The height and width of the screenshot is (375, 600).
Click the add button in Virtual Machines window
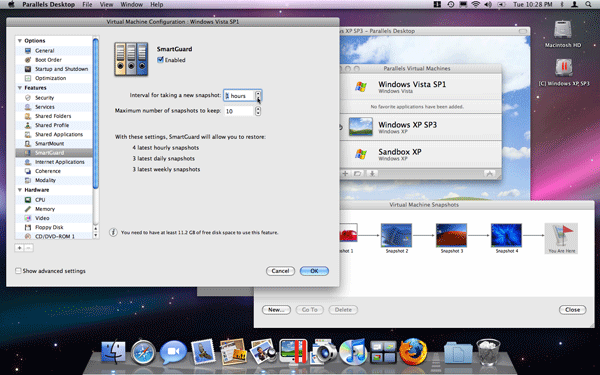tap(345, 174)
